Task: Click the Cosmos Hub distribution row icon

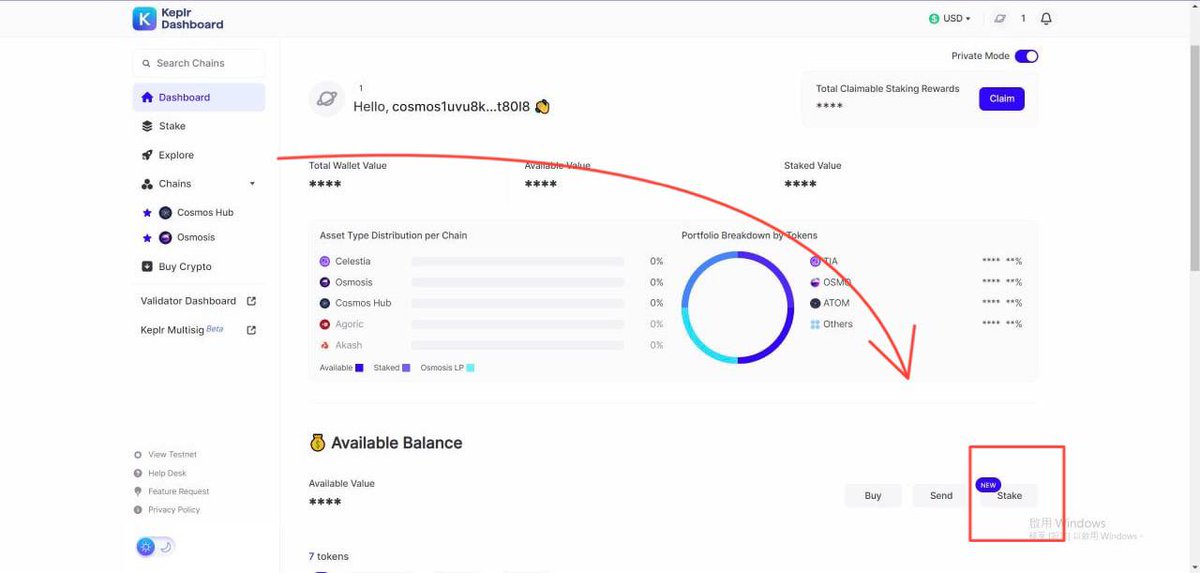Action: tap(325, 303)
